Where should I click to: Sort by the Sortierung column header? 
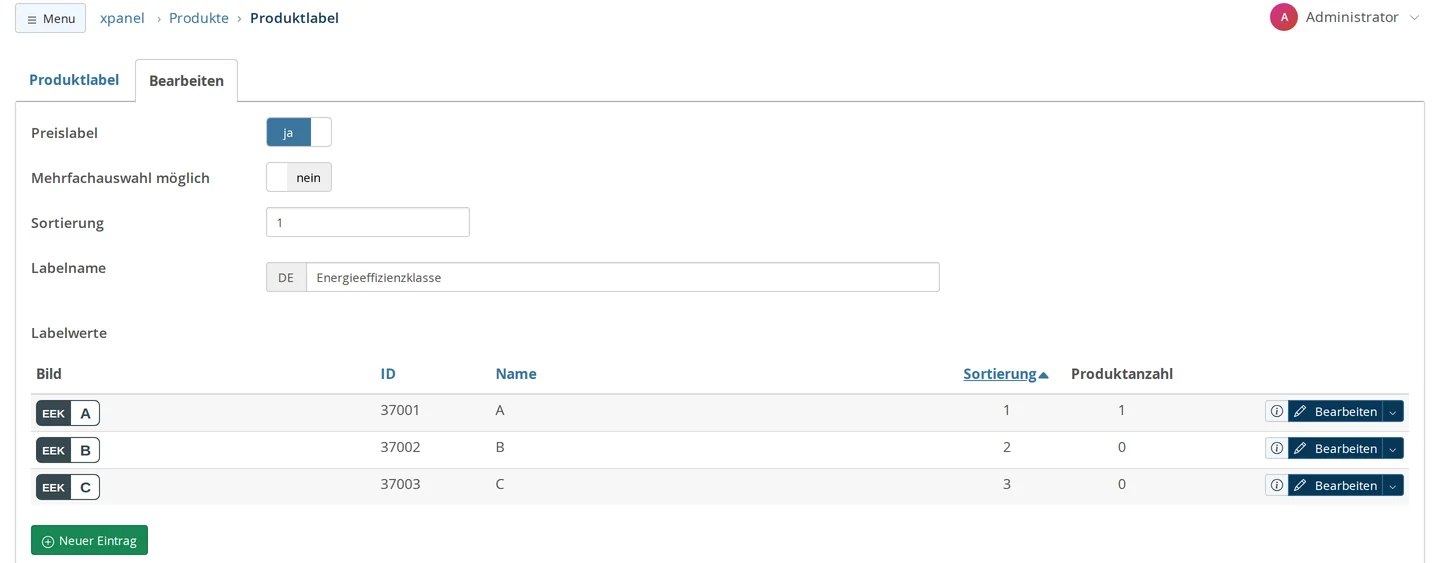[1006, 374]
